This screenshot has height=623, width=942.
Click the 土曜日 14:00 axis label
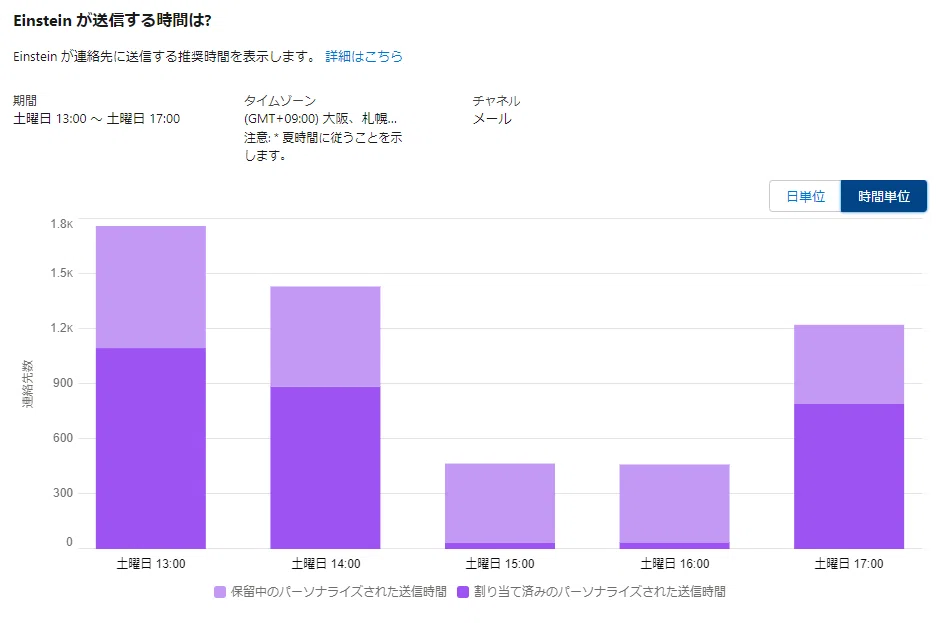pyautogui.click(x=326, y=564)
